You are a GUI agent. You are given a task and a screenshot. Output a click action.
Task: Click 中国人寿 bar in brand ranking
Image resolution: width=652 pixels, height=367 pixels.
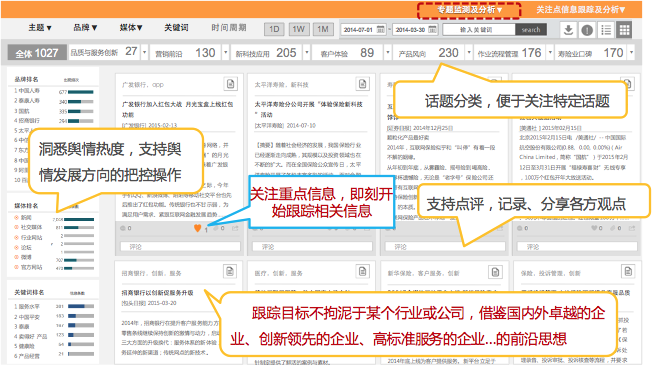pyautogui.click(x=81, y=92)
